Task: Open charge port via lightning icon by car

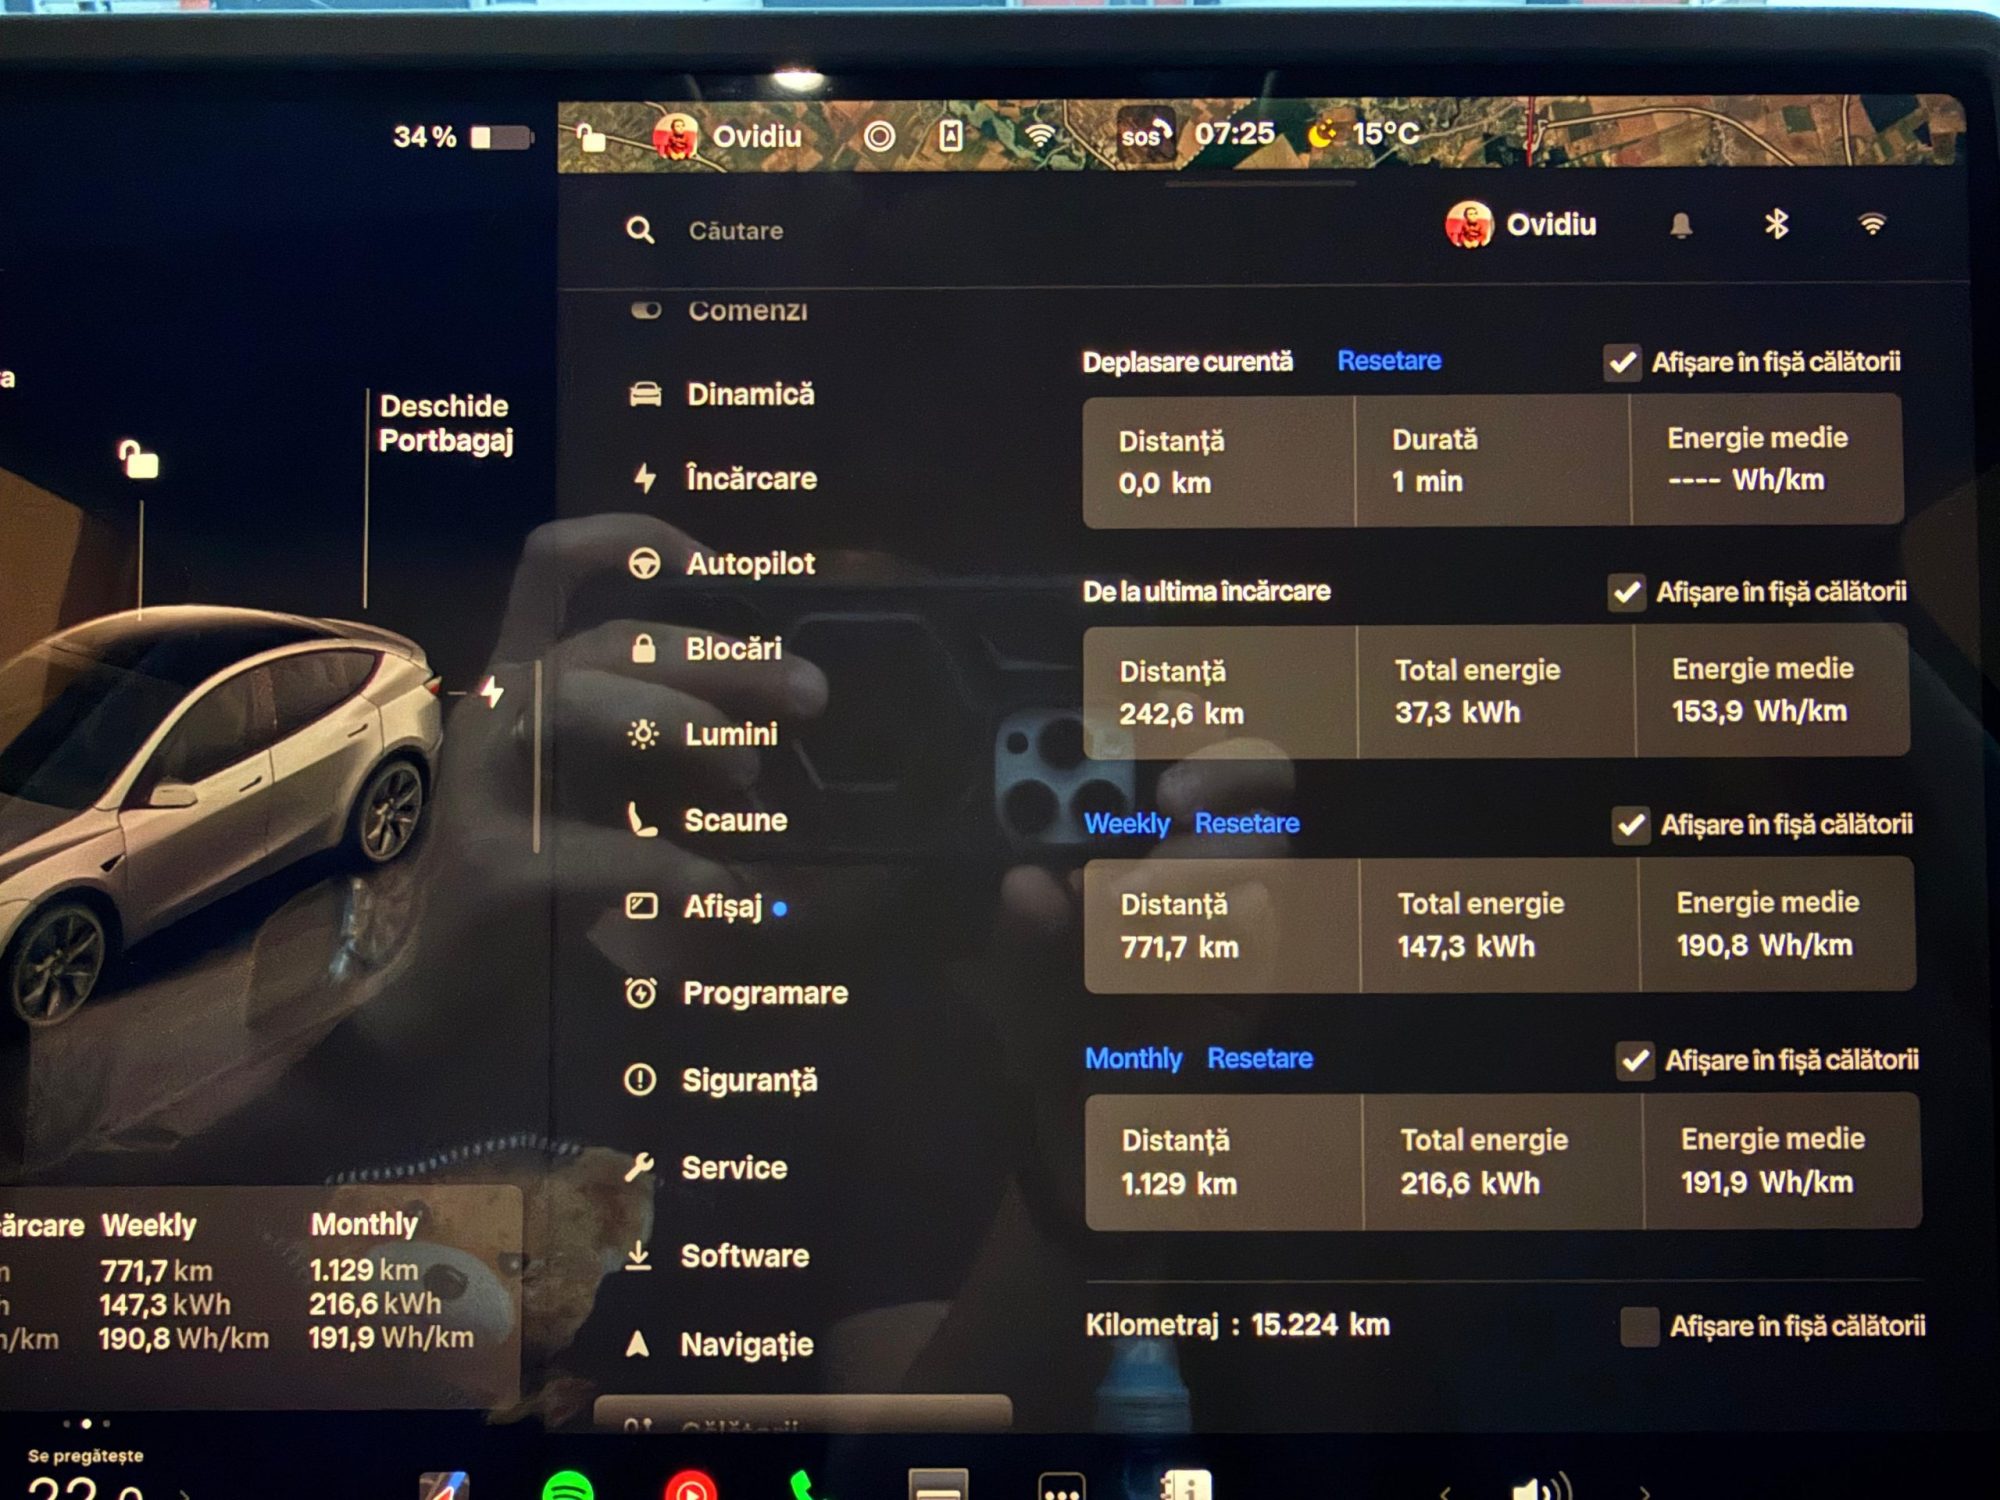Action: tap(492, 691)
